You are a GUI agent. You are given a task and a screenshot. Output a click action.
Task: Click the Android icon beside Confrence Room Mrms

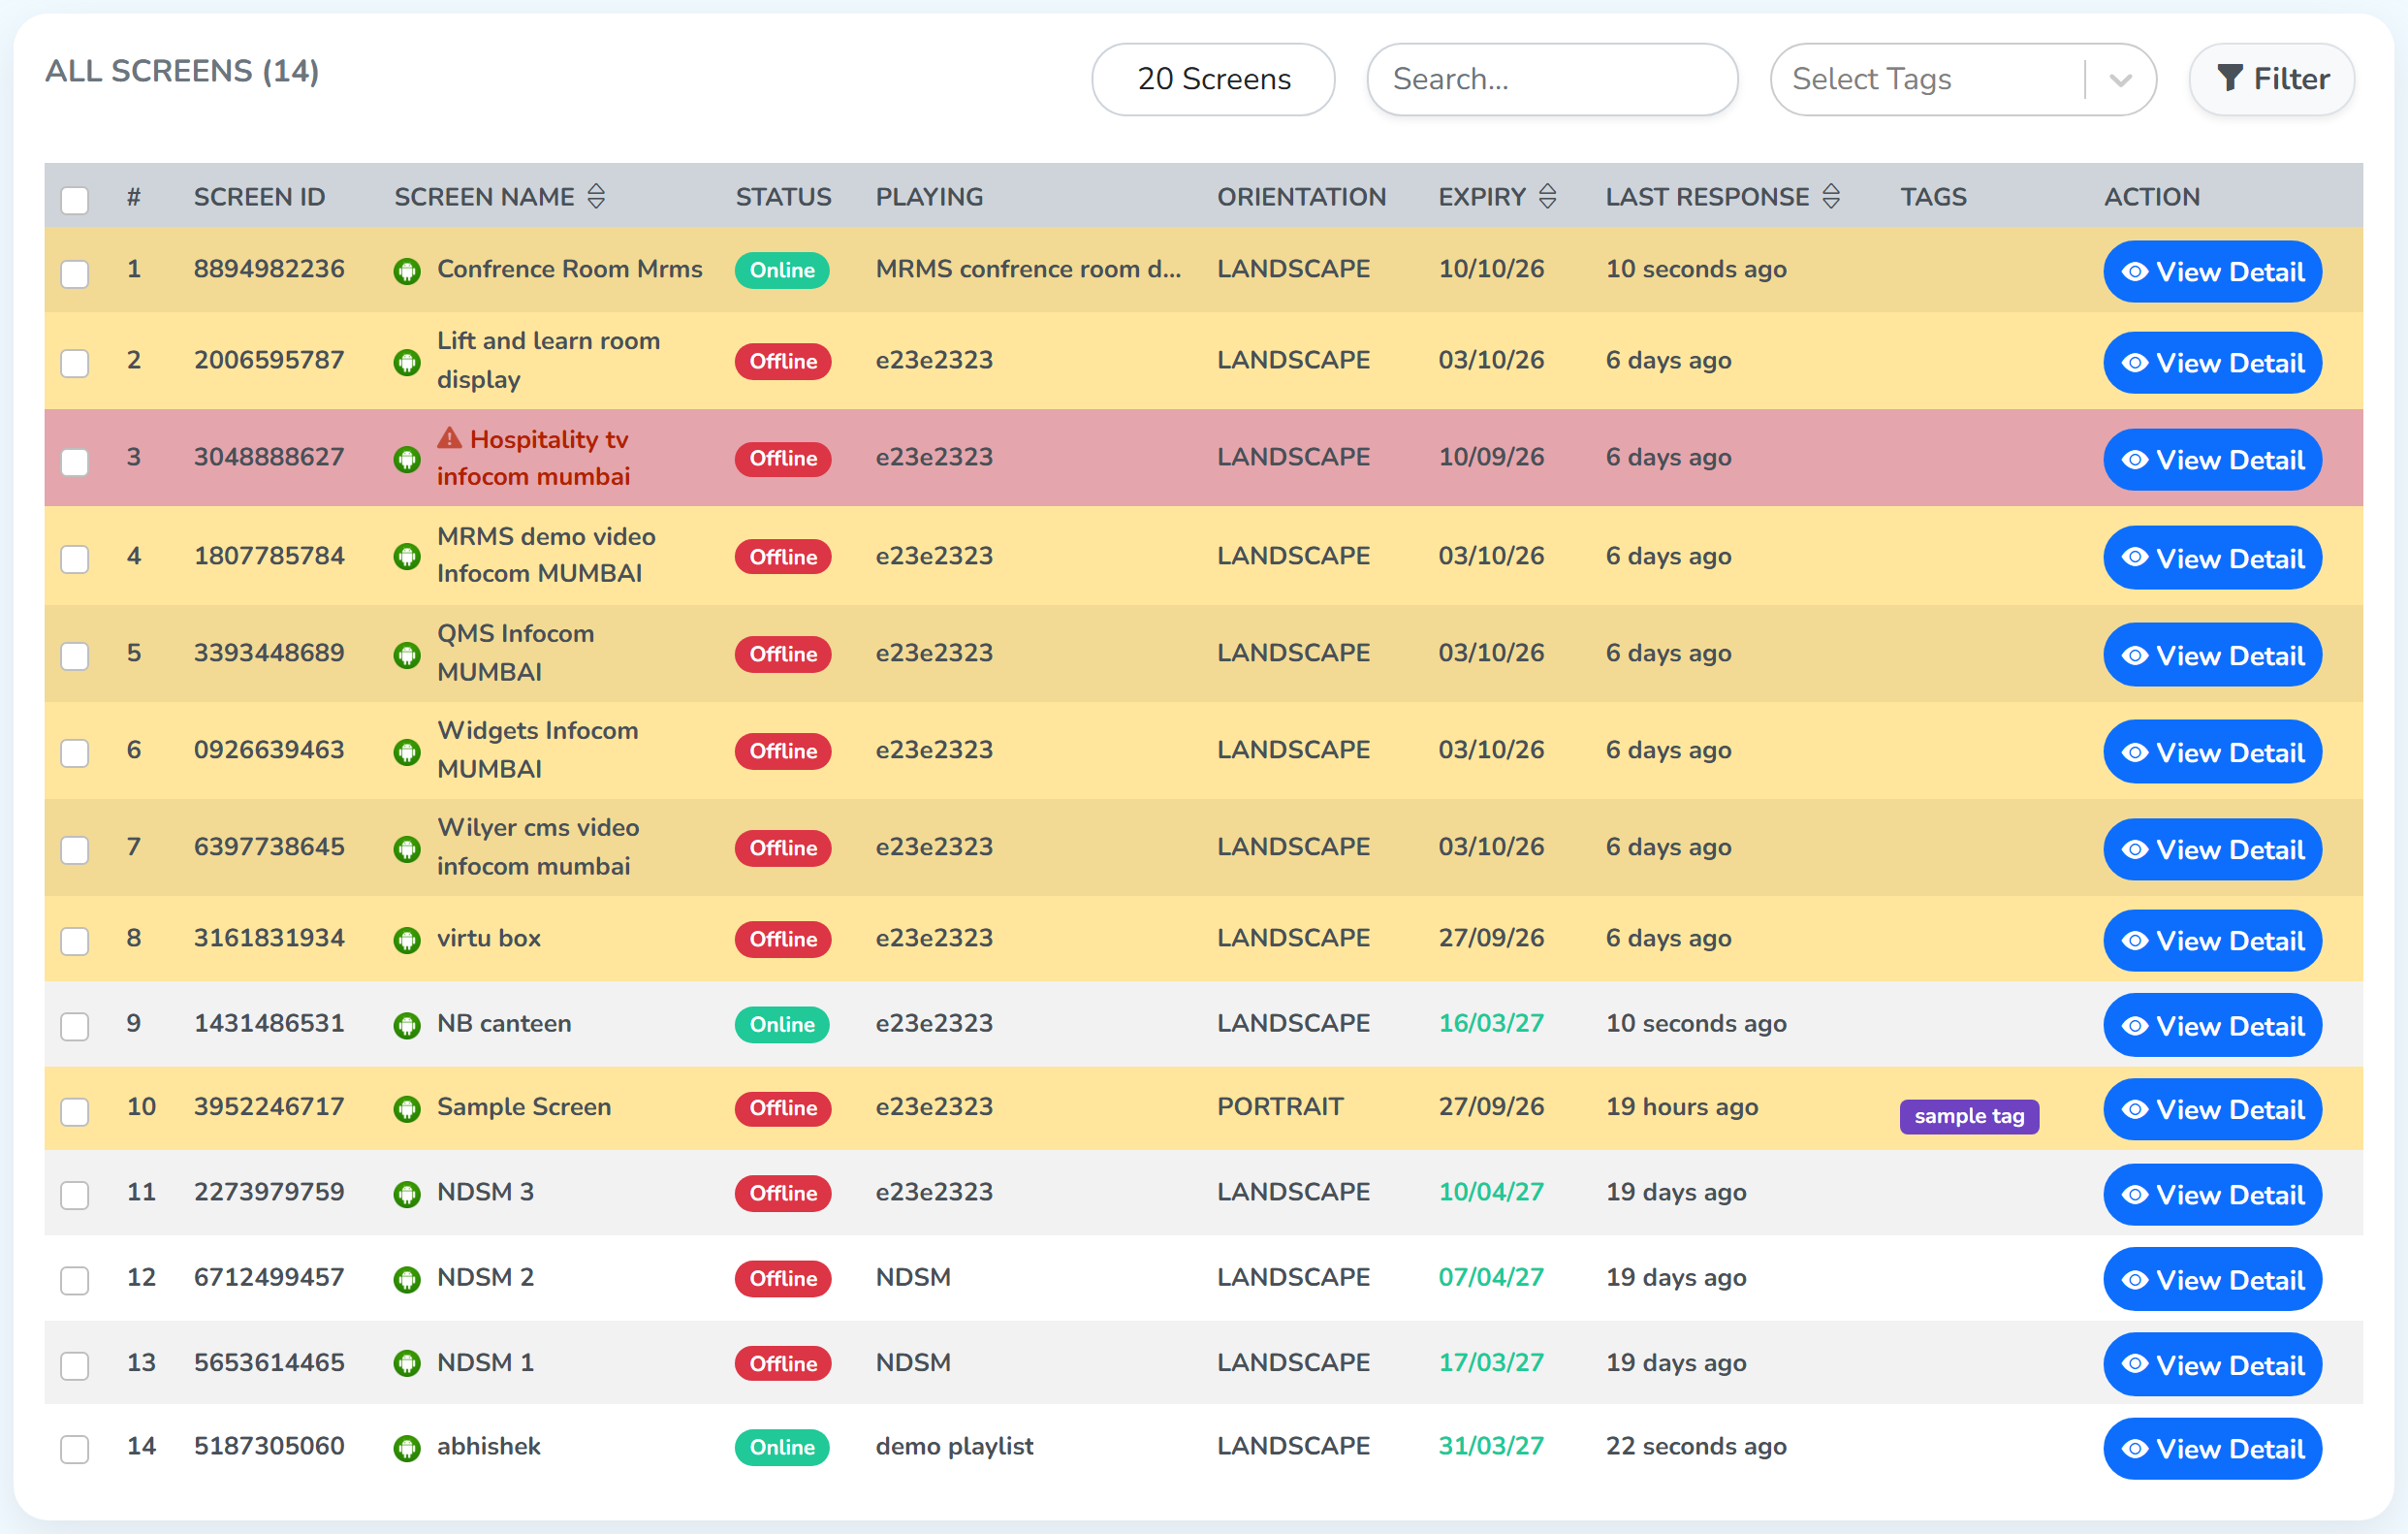click(407, 271)
